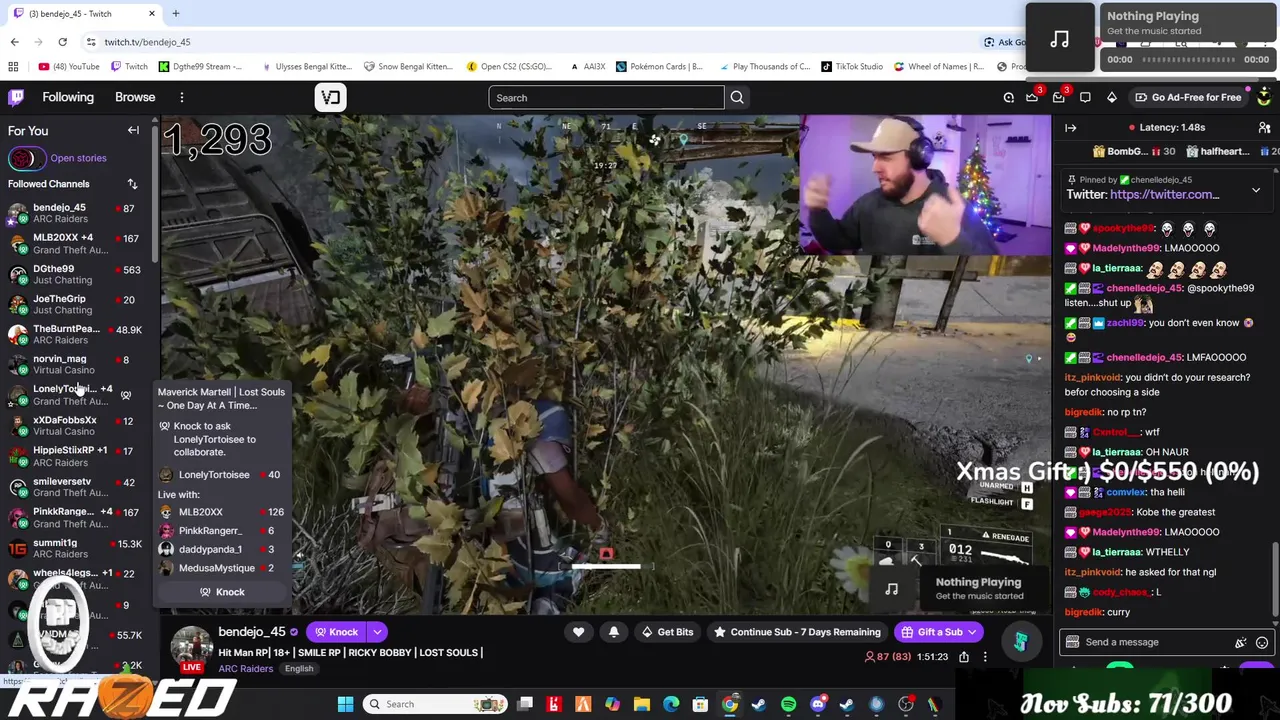Open the pinned twitter.com link
The width and height of the screenshot is (1280, 720).
point(1164,195)
